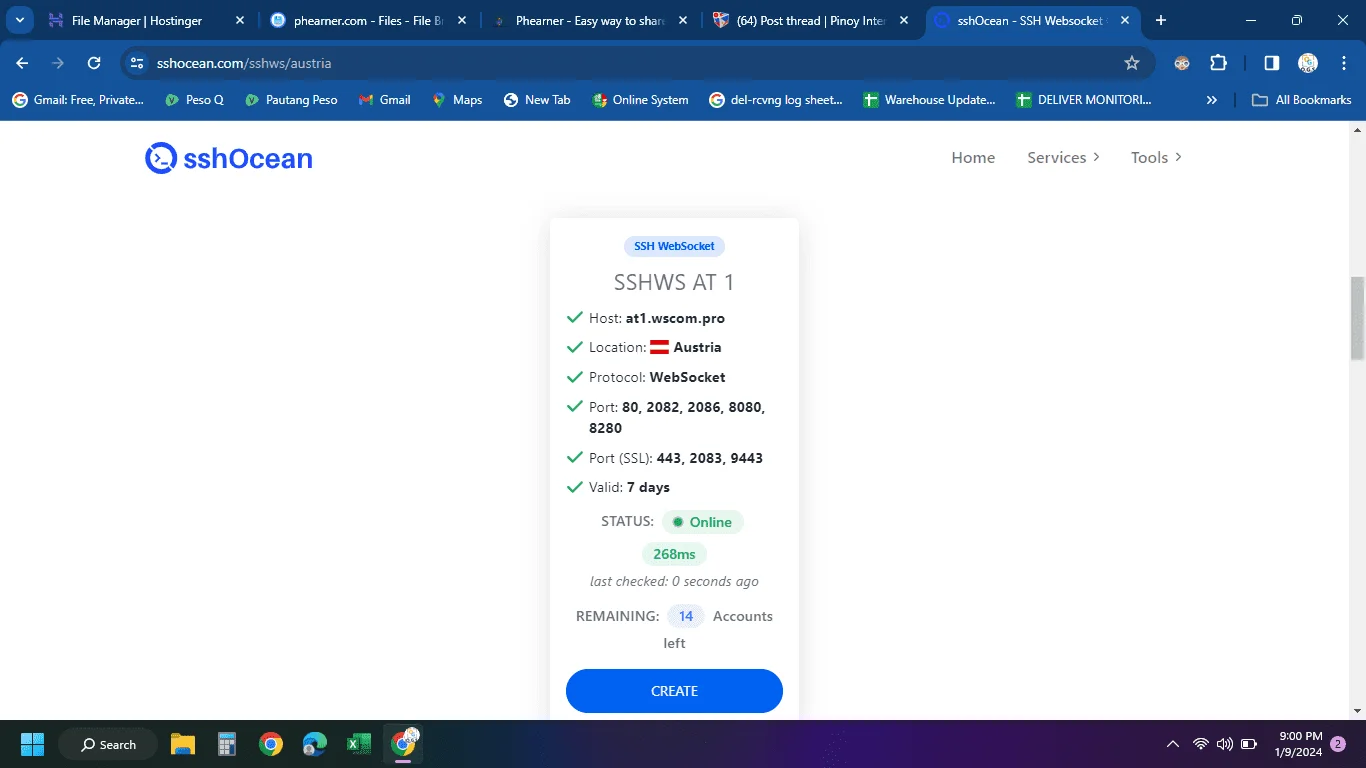Click the host at1.wscom.pro text
Image resolution: width=1366 pixels, height=768 pixels.
[675, 318]
